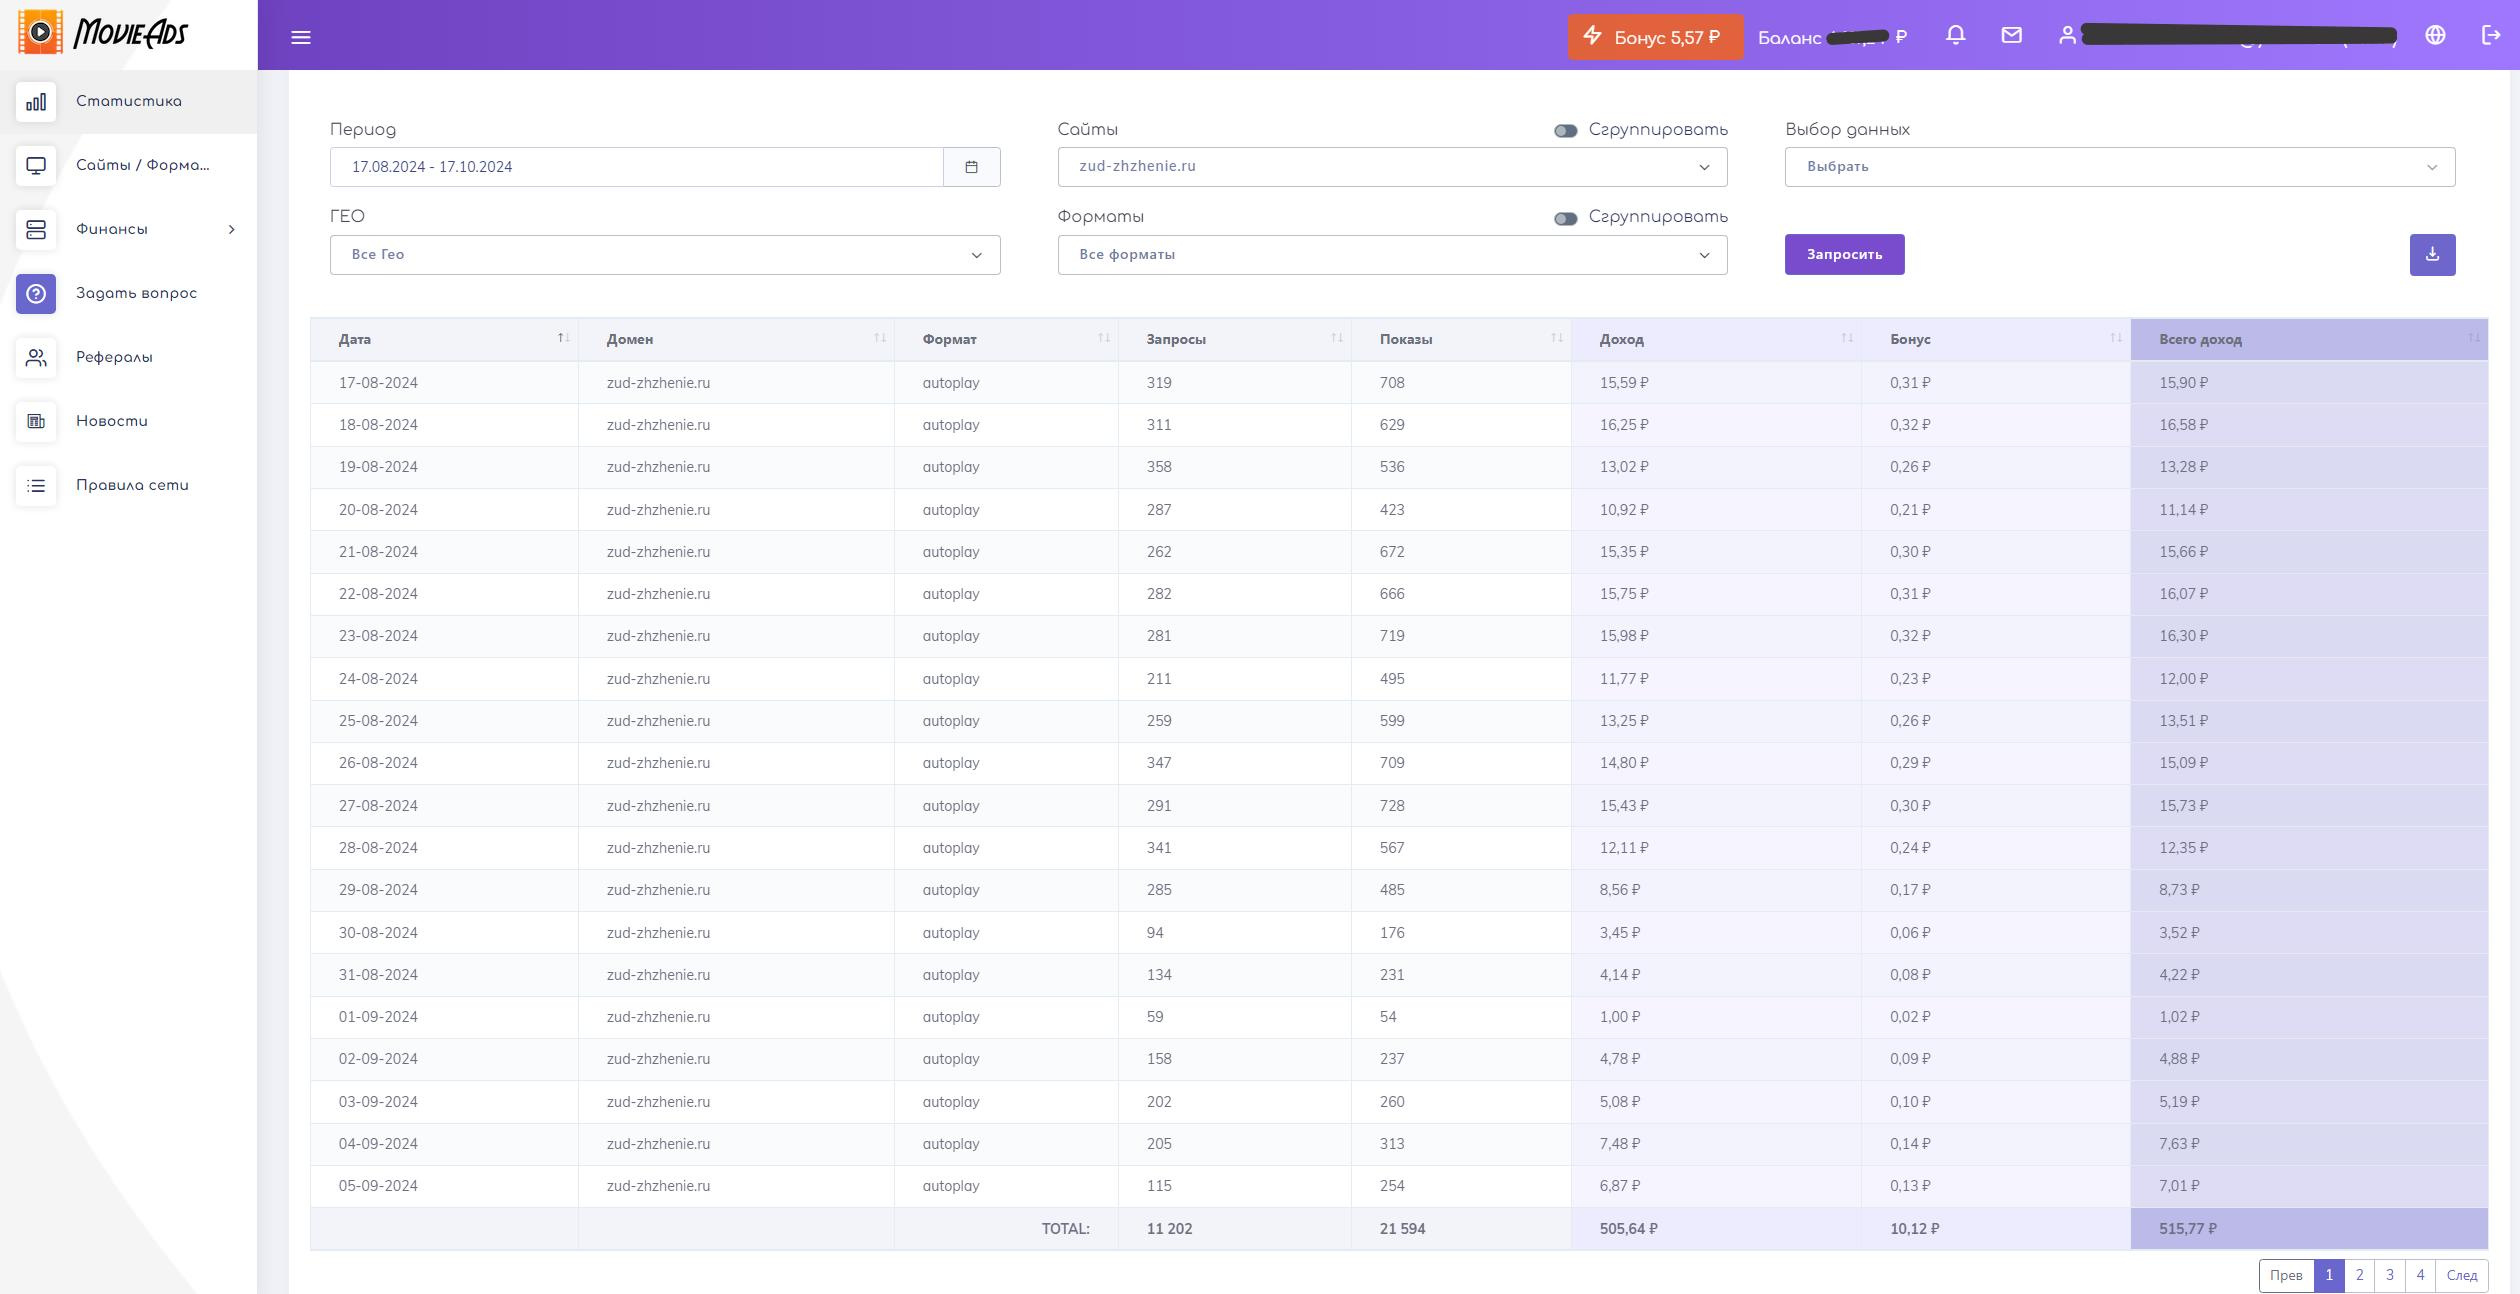
Task: Open the user profile icon
Action: click(x=2067, y=36)
